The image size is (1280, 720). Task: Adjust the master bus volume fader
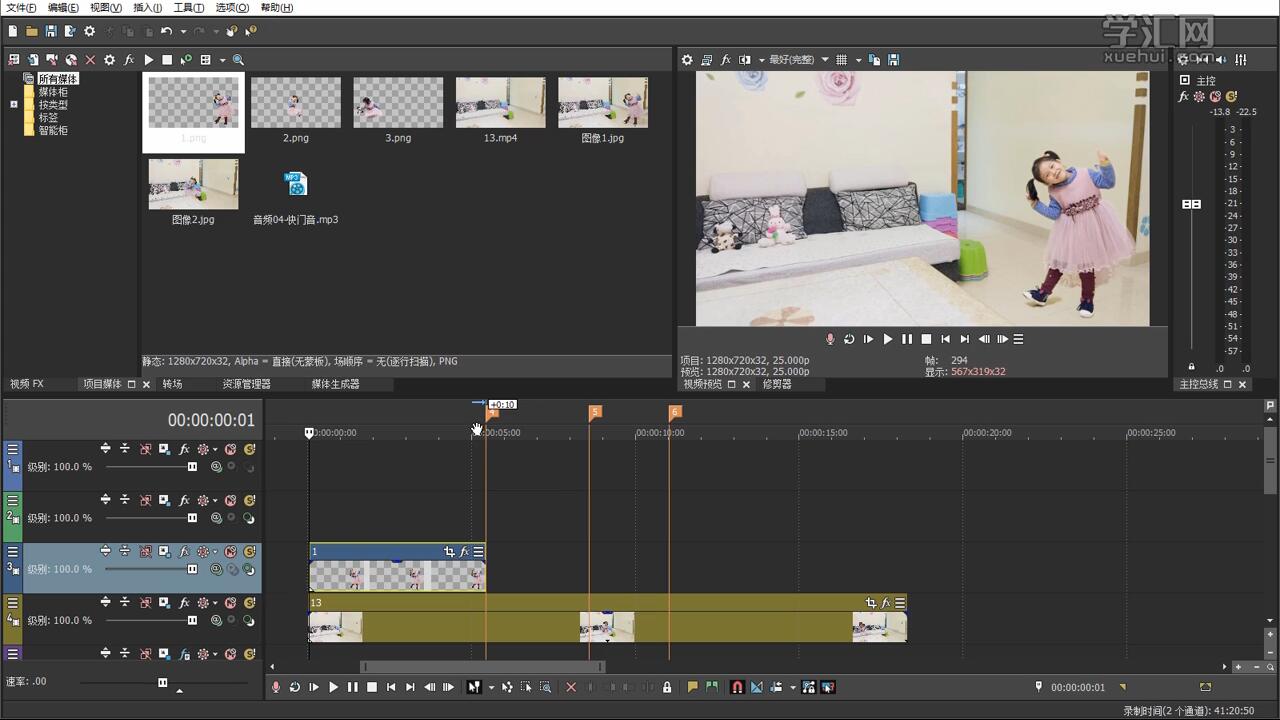pyautogui.click(x=1191, y=204)
